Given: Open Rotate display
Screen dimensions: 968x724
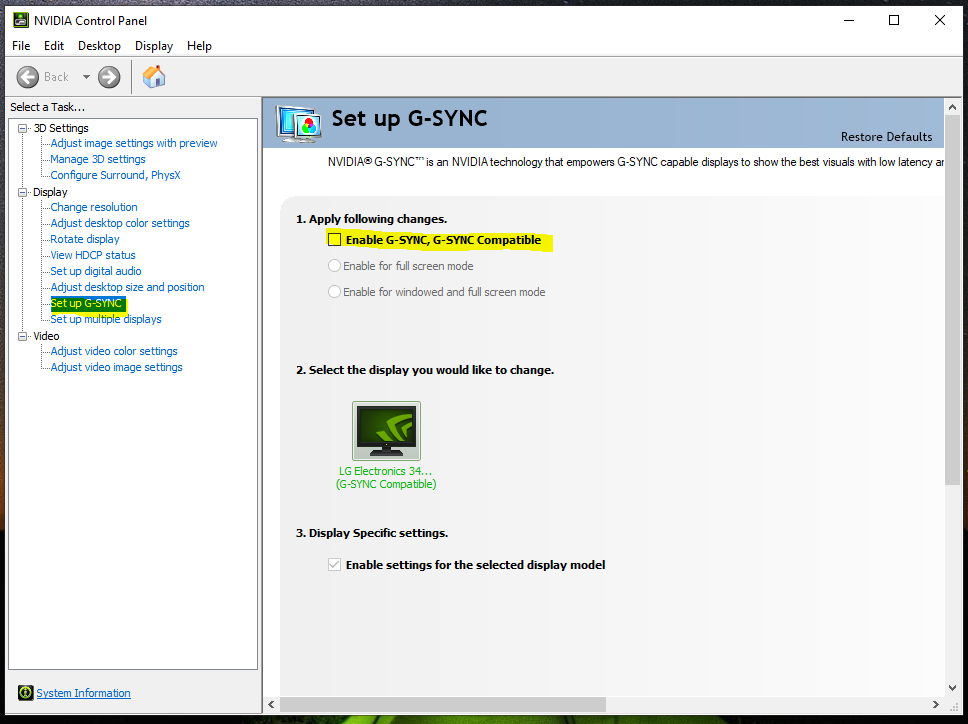Looking at the screenshot, I should (85, 239).
